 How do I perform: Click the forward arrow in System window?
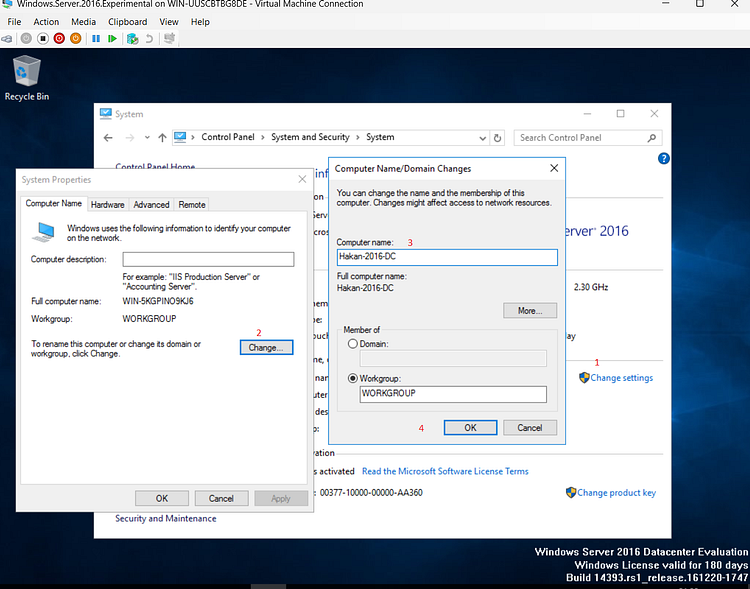tap(130, 138)
